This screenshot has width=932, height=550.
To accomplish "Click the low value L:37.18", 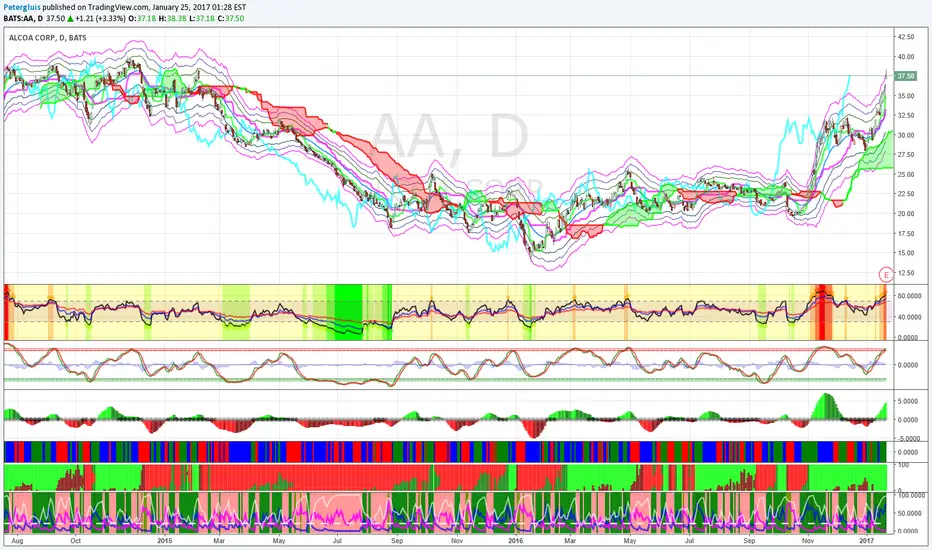I will coord(201,18).
